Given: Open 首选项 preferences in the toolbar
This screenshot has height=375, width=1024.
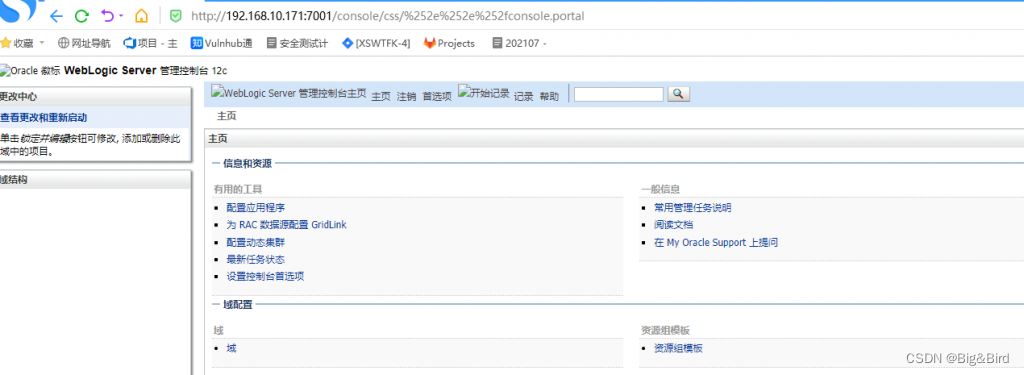Looking at the screenshot, I should pos(437,96).
